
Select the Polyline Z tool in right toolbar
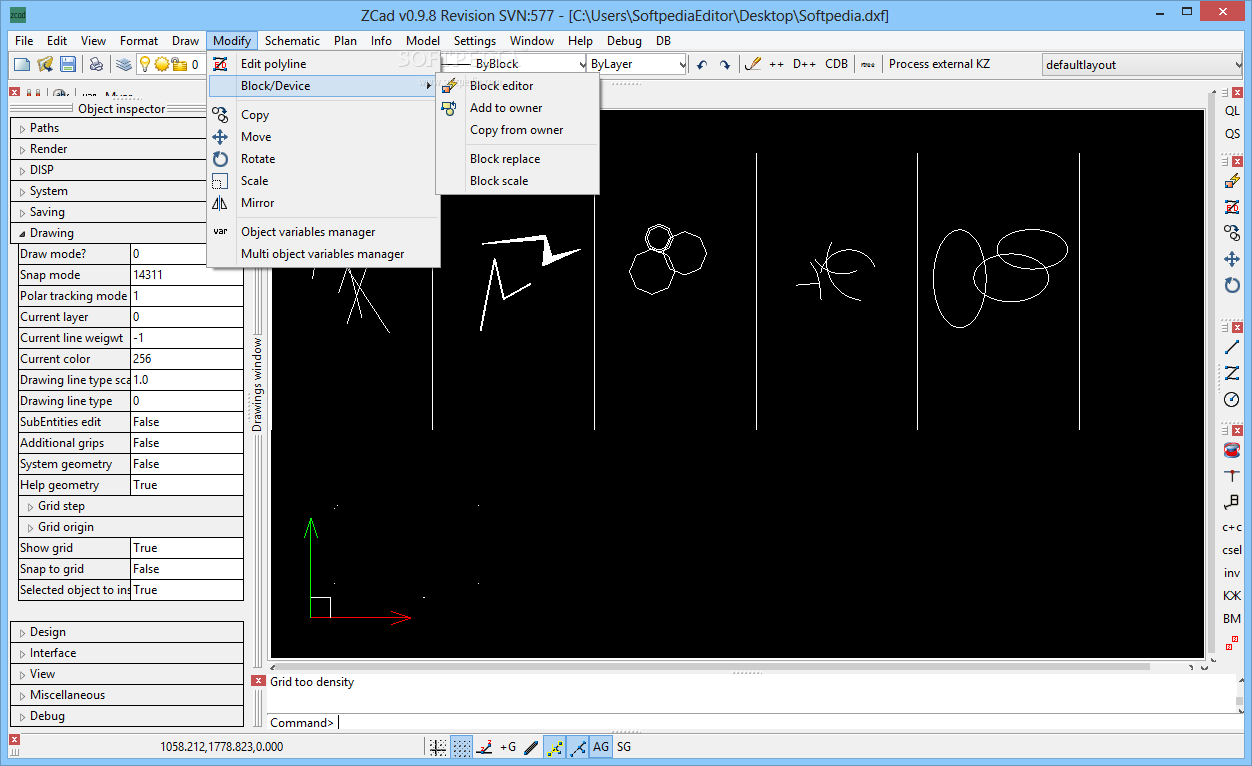[1232, 373]
